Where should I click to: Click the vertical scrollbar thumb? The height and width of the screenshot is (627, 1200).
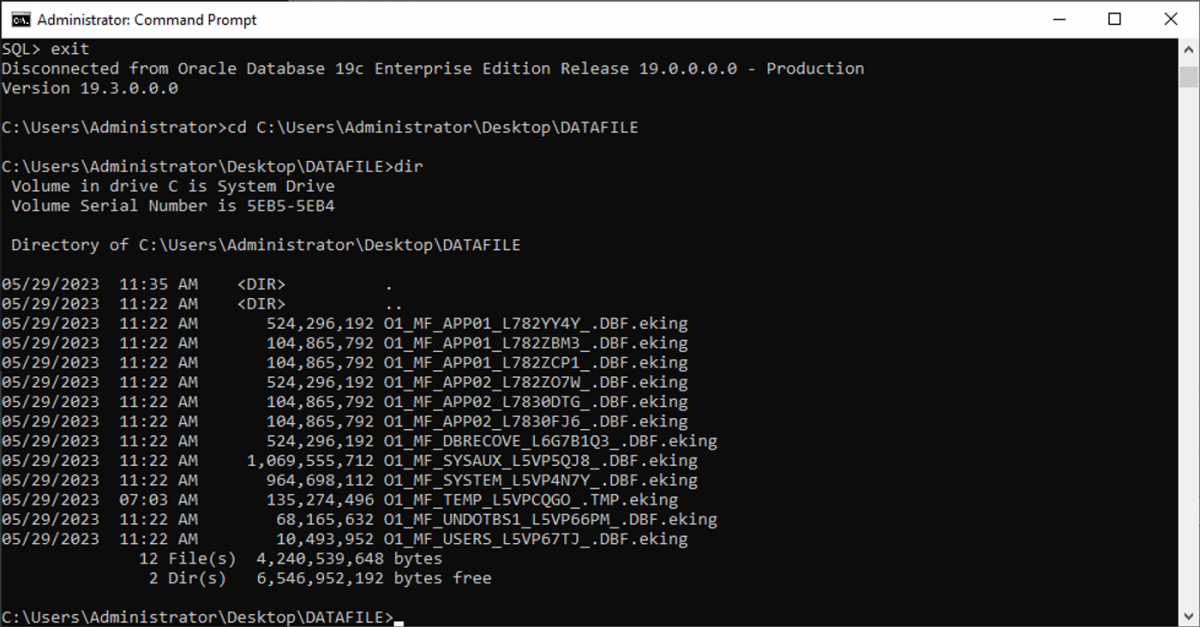tap(1188, 78)
